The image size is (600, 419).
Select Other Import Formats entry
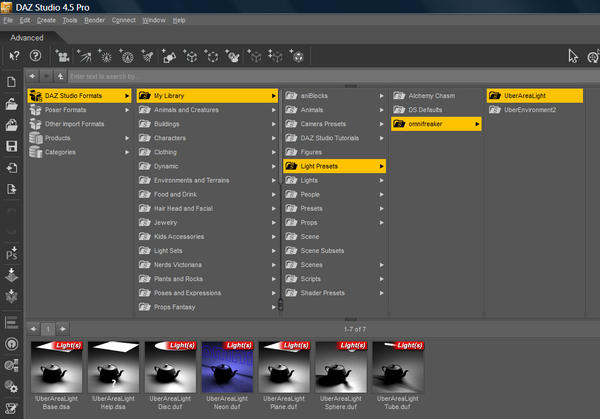[x=80, y=124]
